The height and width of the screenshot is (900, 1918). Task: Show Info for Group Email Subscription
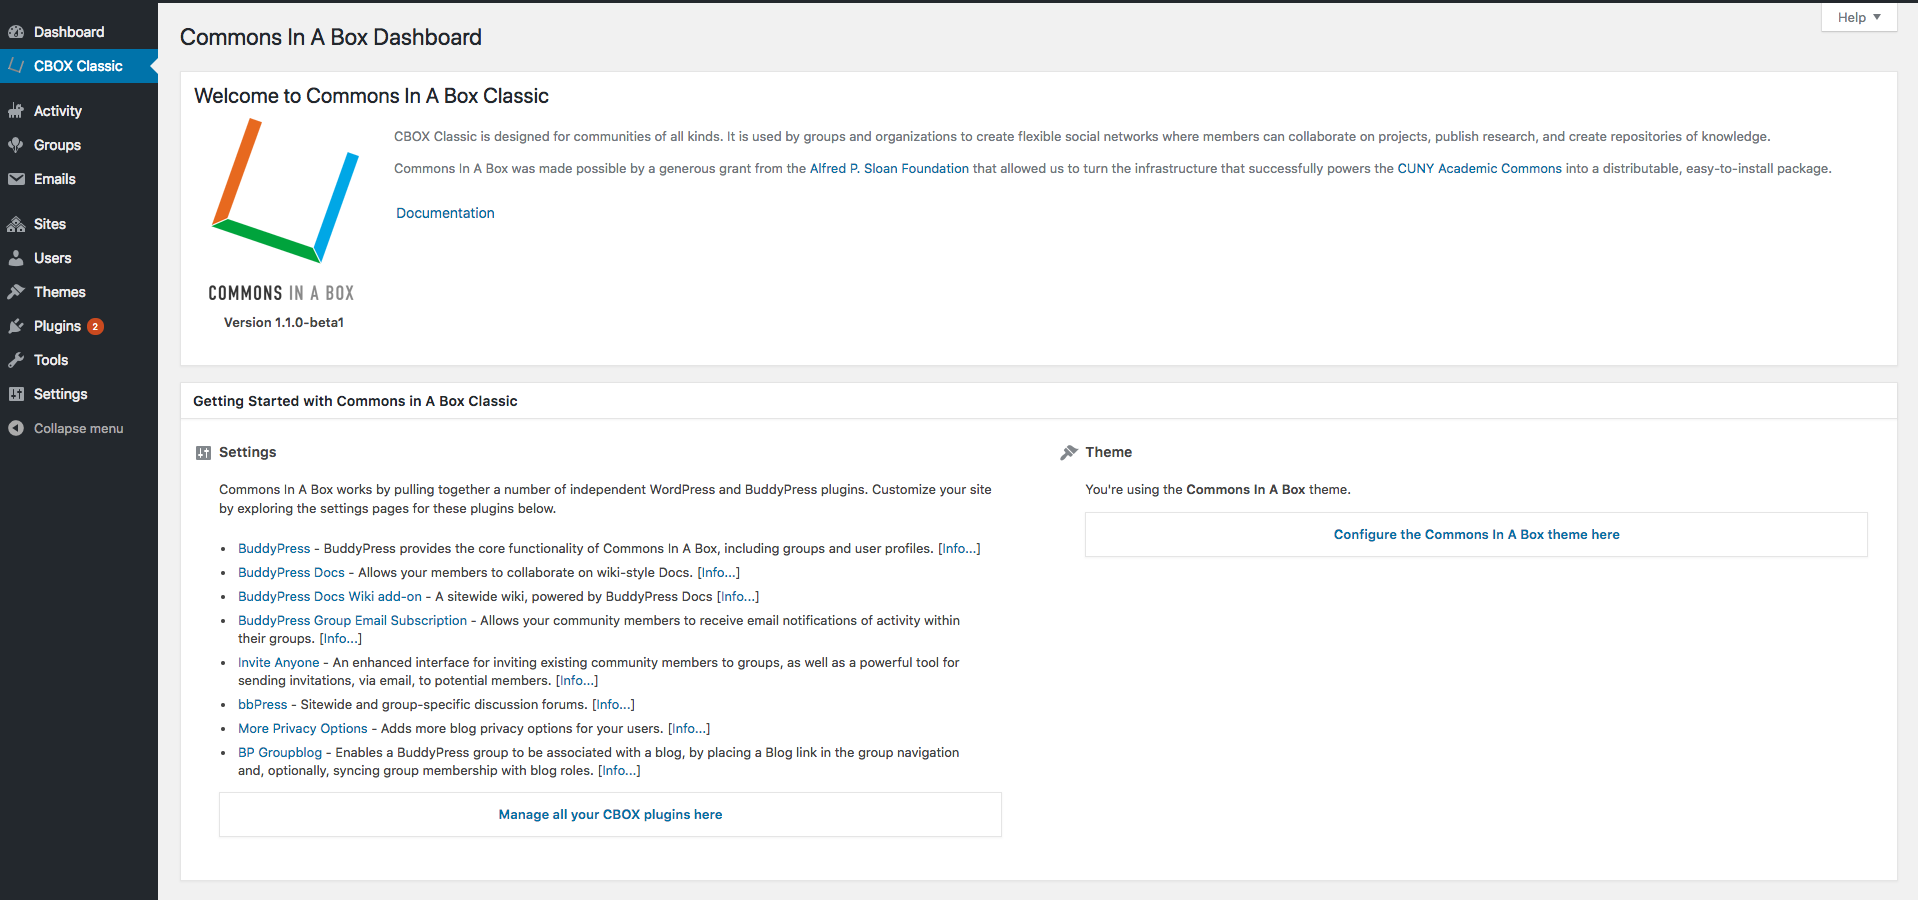tap(340, 638)
